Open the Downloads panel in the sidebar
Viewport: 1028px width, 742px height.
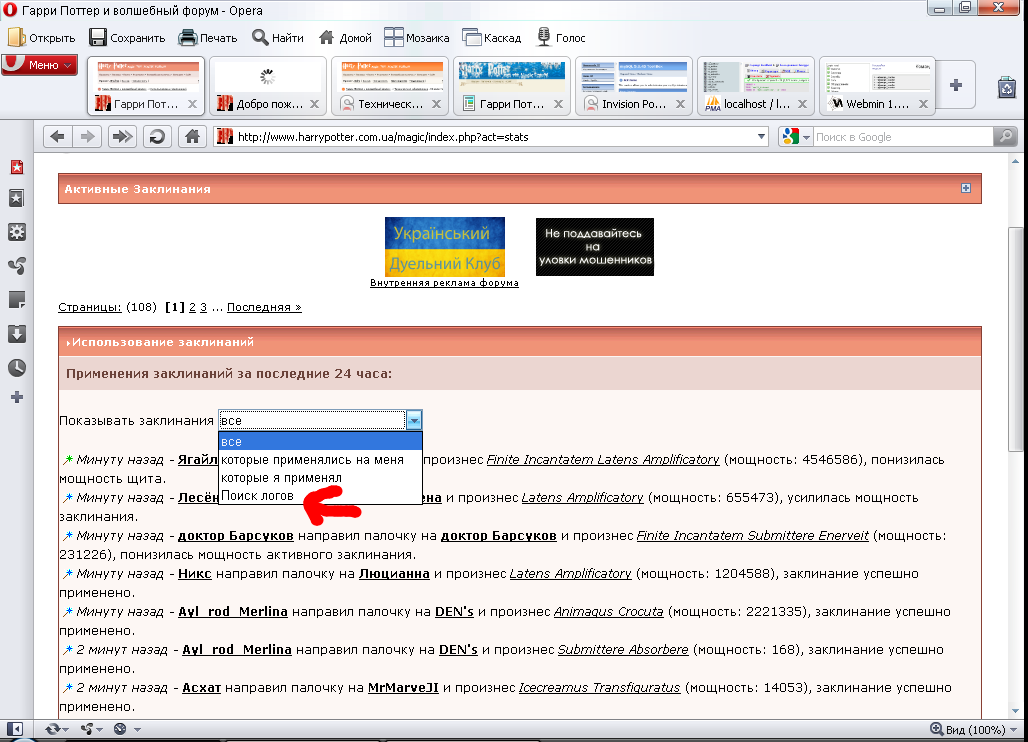[x=16, y=334]
